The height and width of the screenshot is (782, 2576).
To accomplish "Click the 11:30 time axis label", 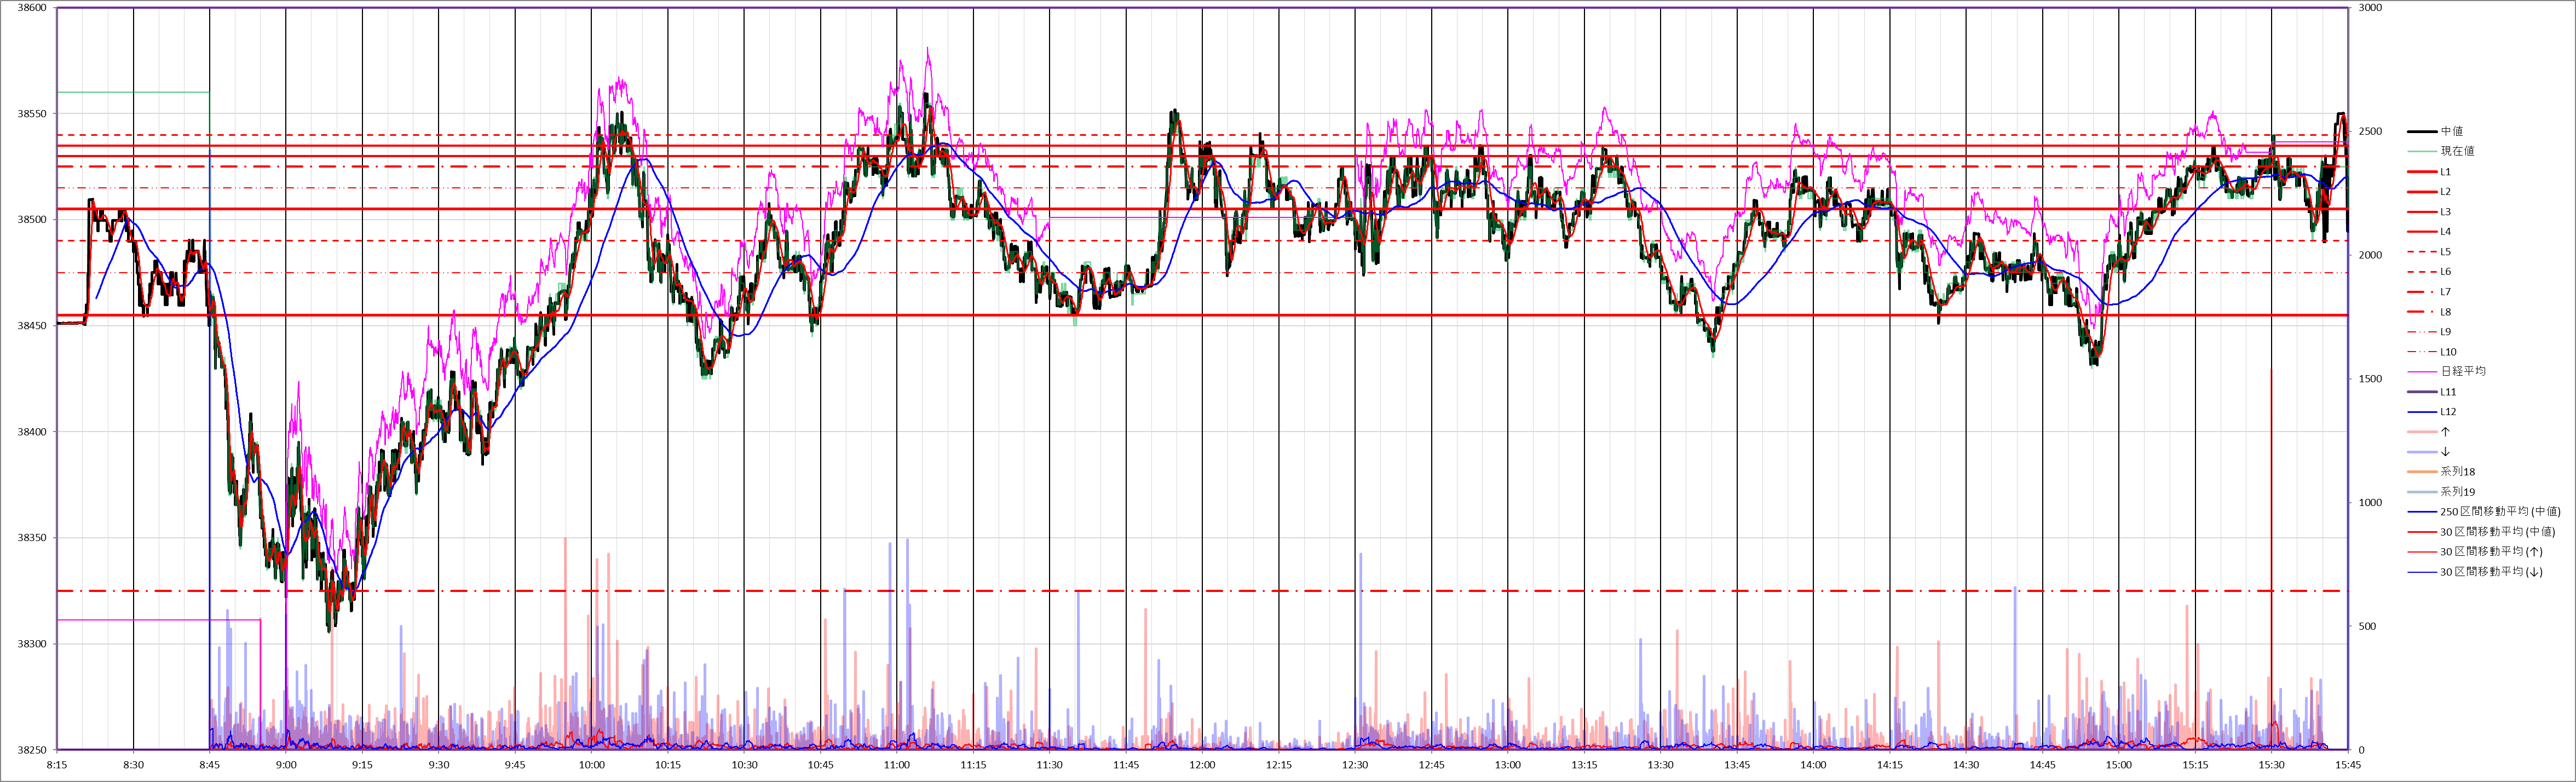I will (x=1050, y=765).
